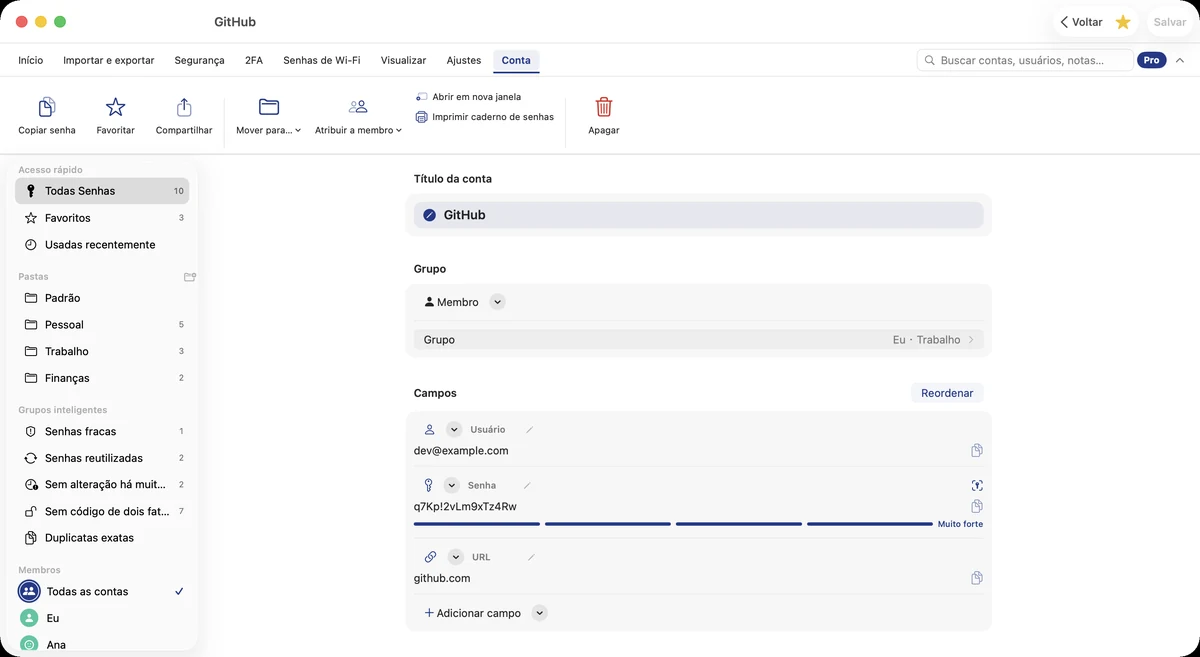
Task: Select Favoritos in the sidebar
Action: point(102,218)
